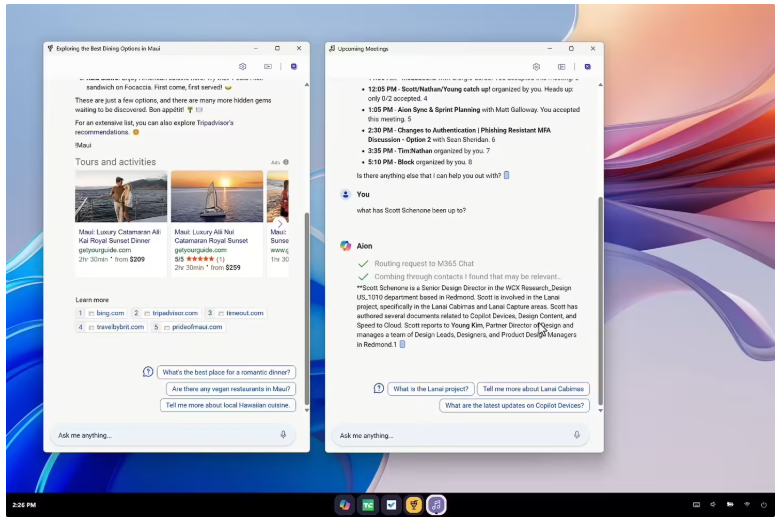The image size is (782, 522).
Task: Select 'What's the best place for a romantic dinner?'
Action: [226, 372]
